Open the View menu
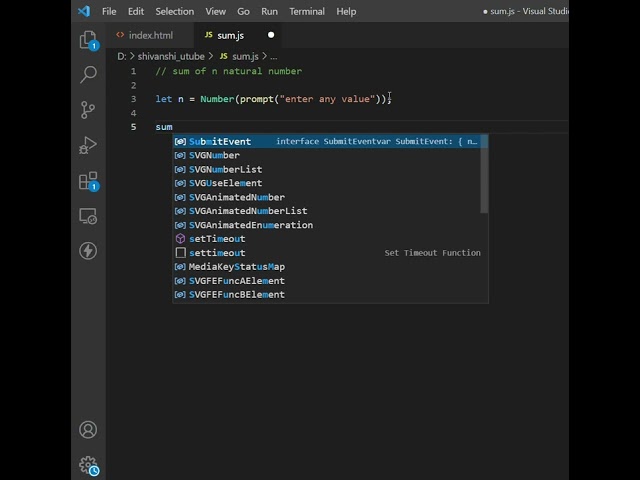 pyautogui.click(x=216, y=11)
